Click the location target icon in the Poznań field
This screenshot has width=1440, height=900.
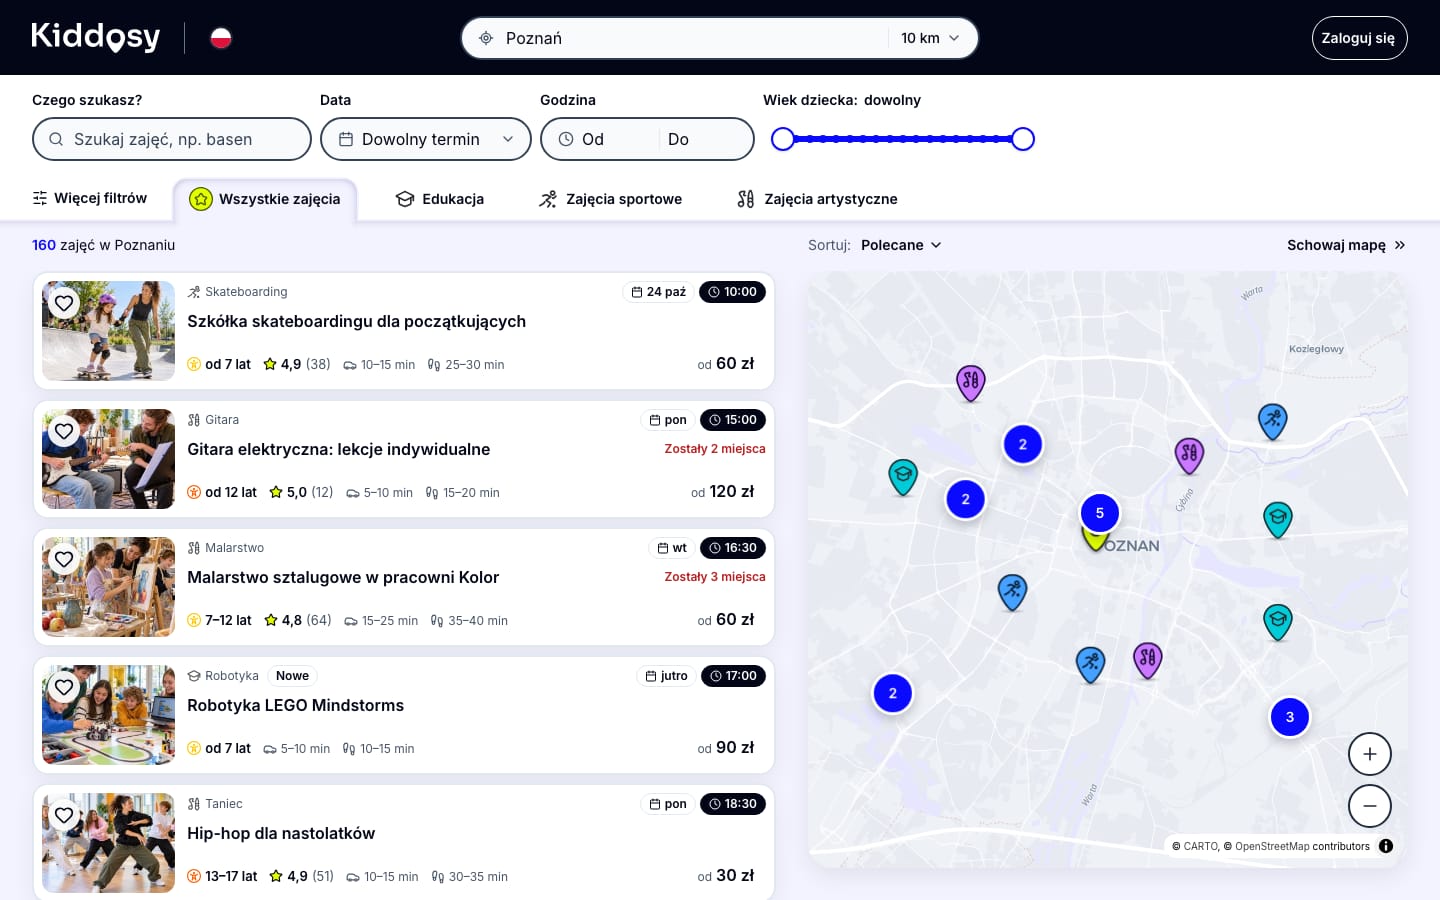[486, 38]
